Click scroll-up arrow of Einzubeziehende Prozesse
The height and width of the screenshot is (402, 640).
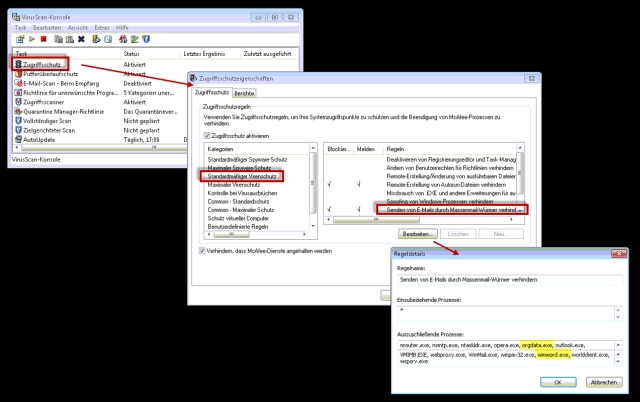(x=618, y=311)
